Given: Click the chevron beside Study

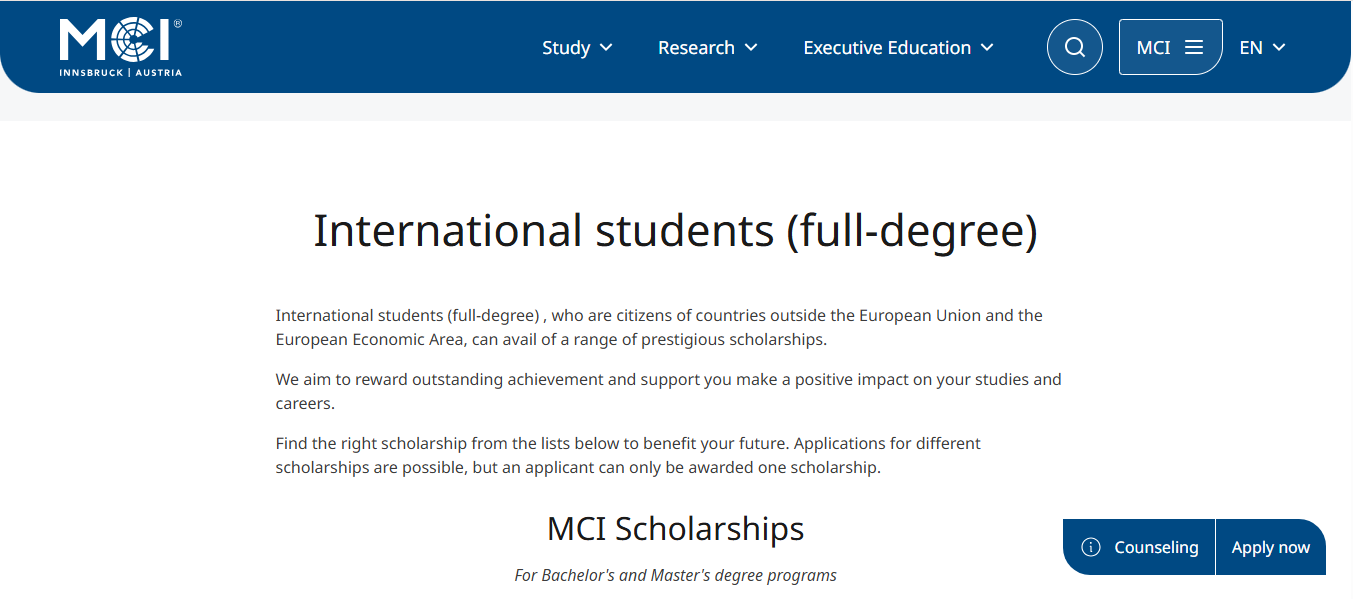Looking at the screenshot, I should (x=606, y=47).
